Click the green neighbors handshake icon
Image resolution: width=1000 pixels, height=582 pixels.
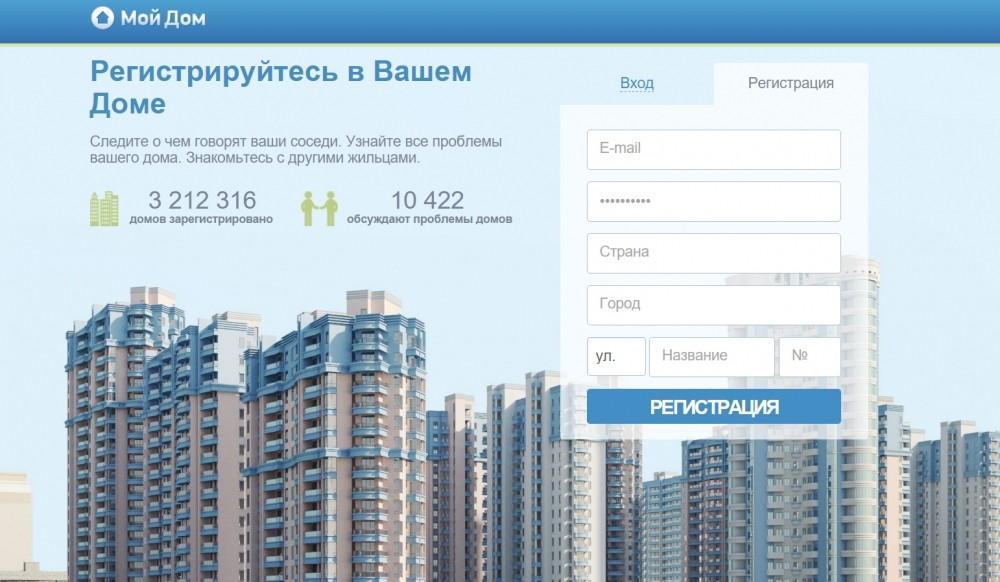tap(319, 208)
